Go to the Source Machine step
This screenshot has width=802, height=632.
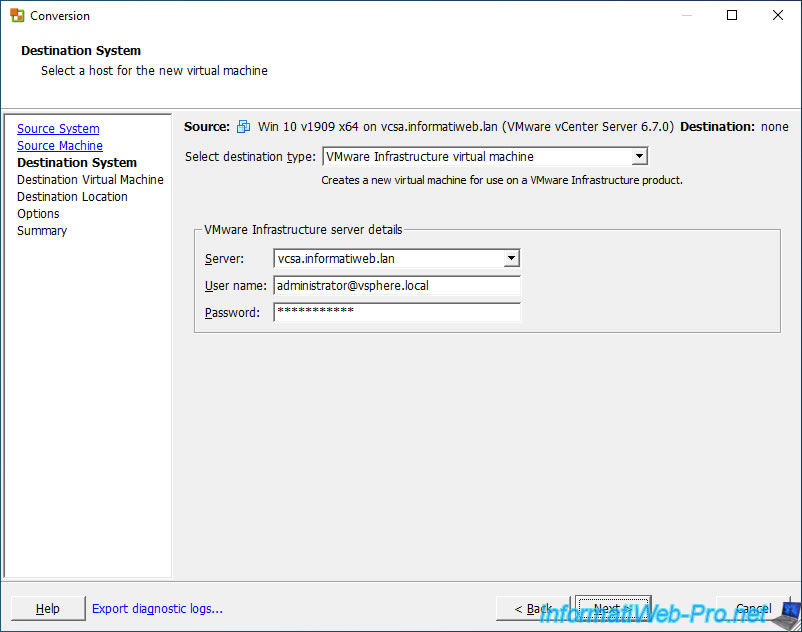coord(60,145)
